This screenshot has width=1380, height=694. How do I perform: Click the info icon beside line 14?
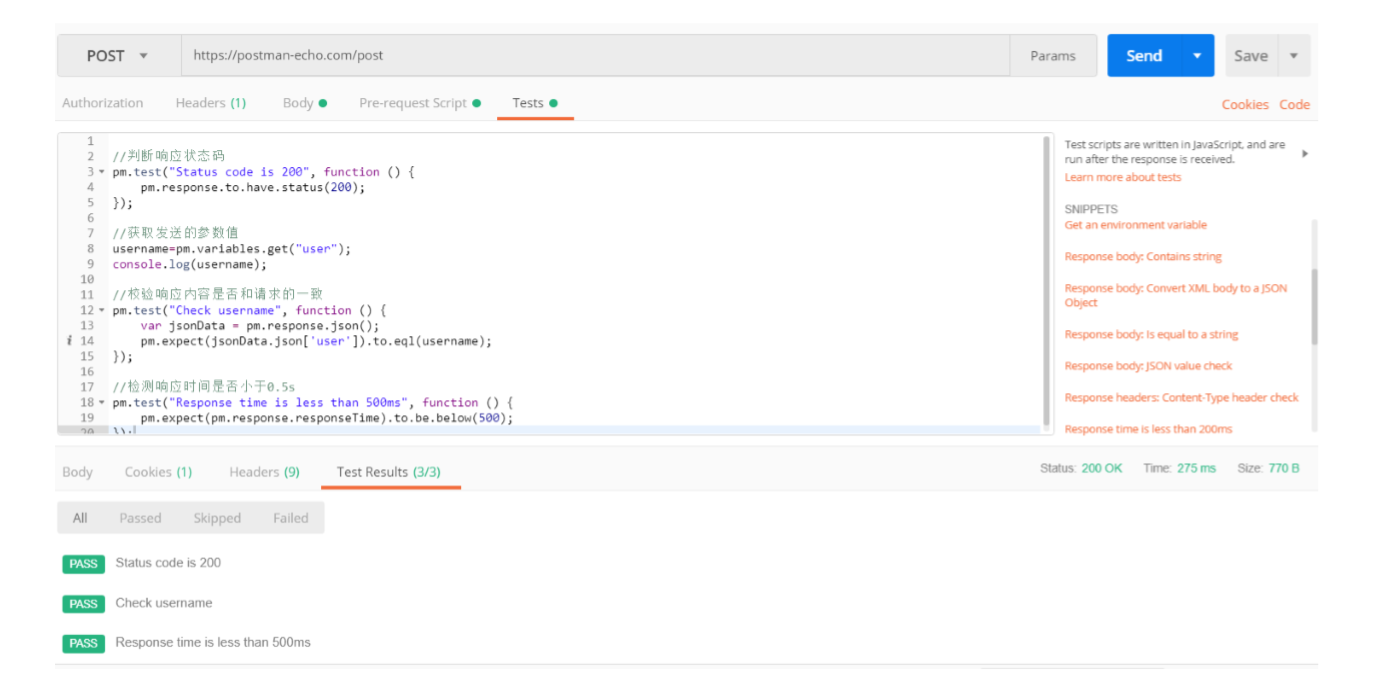coord(68,341)
